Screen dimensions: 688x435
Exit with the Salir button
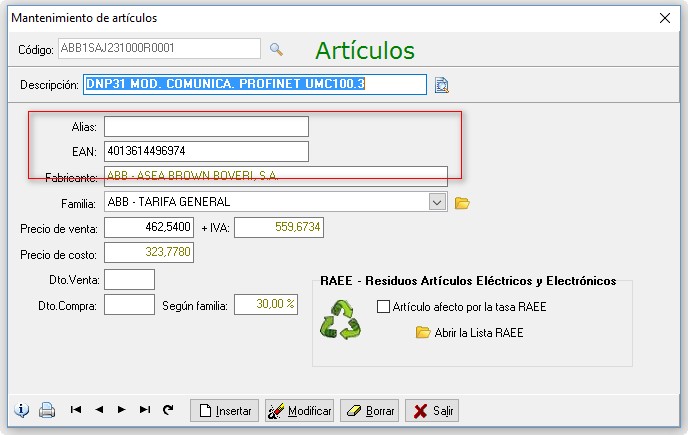pos(432,411)
